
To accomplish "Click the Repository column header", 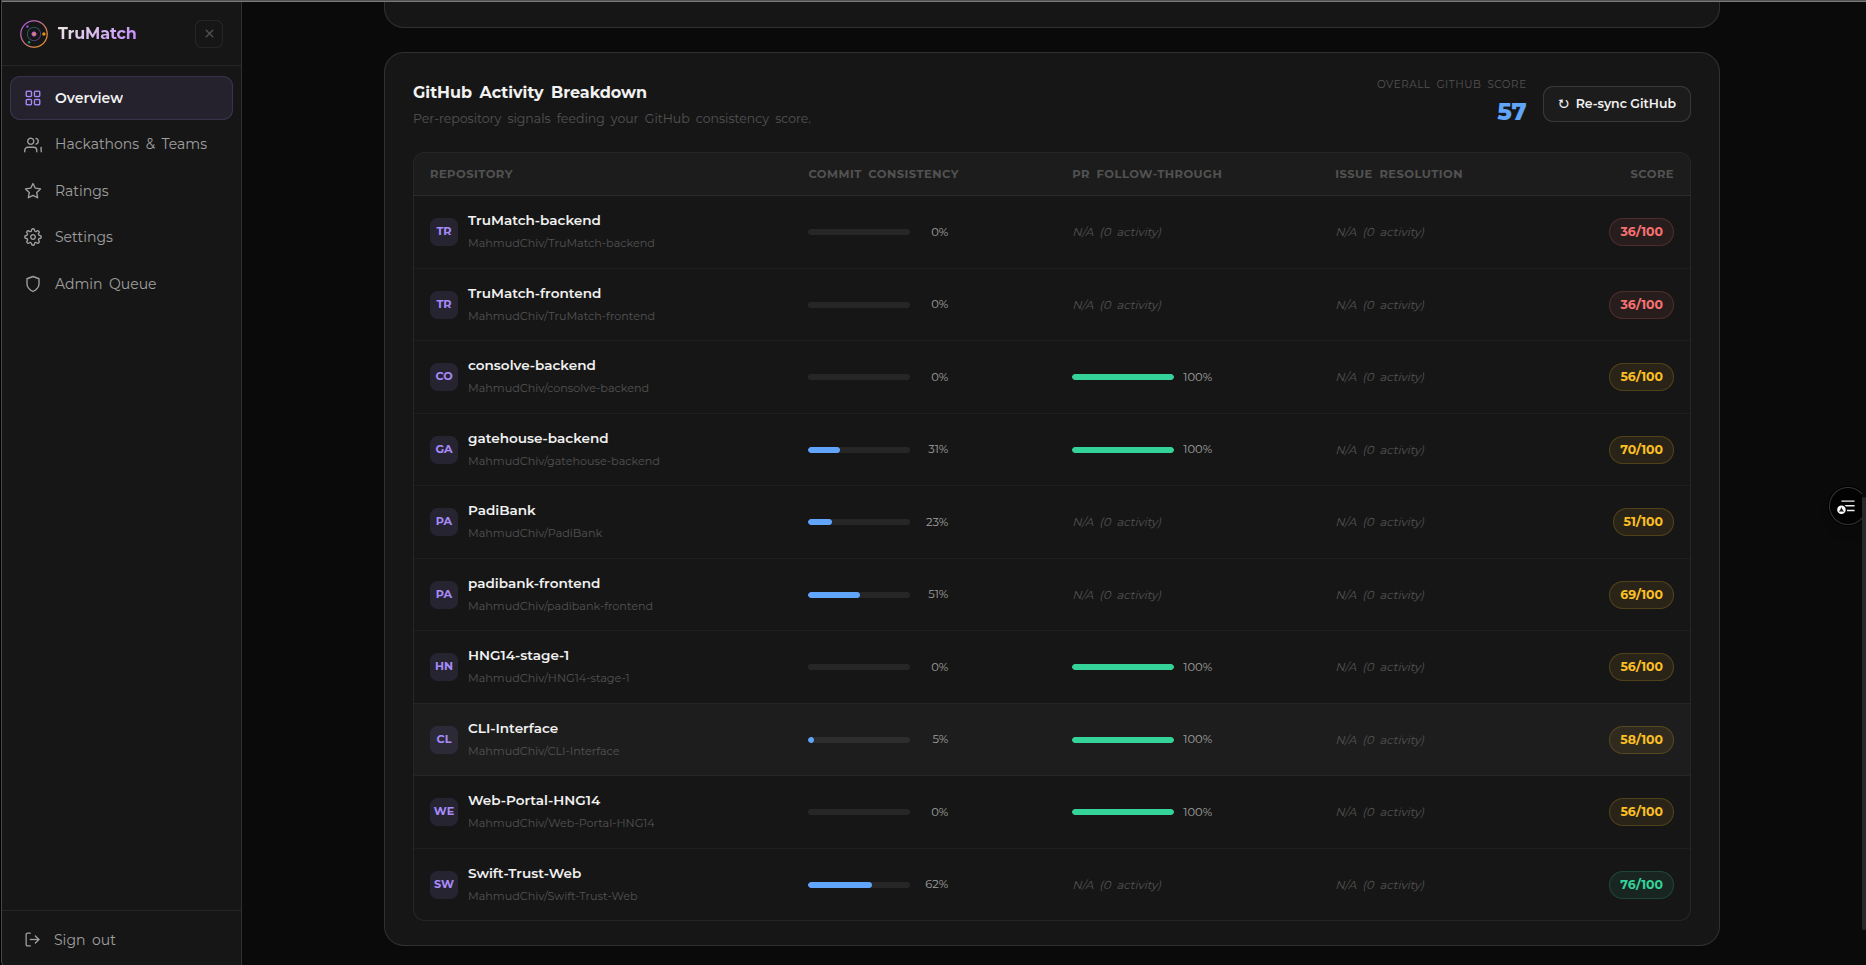I will point(471,175).
